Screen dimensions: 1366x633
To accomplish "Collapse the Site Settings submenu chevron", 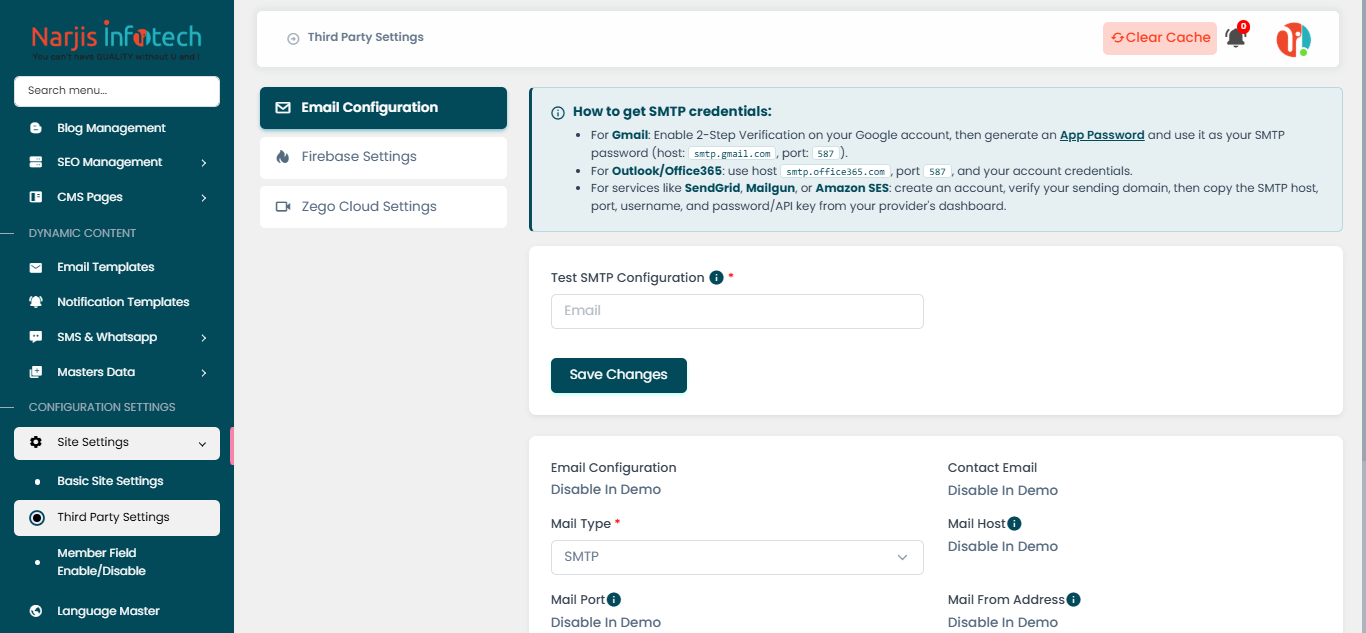I will click(203, 443).
